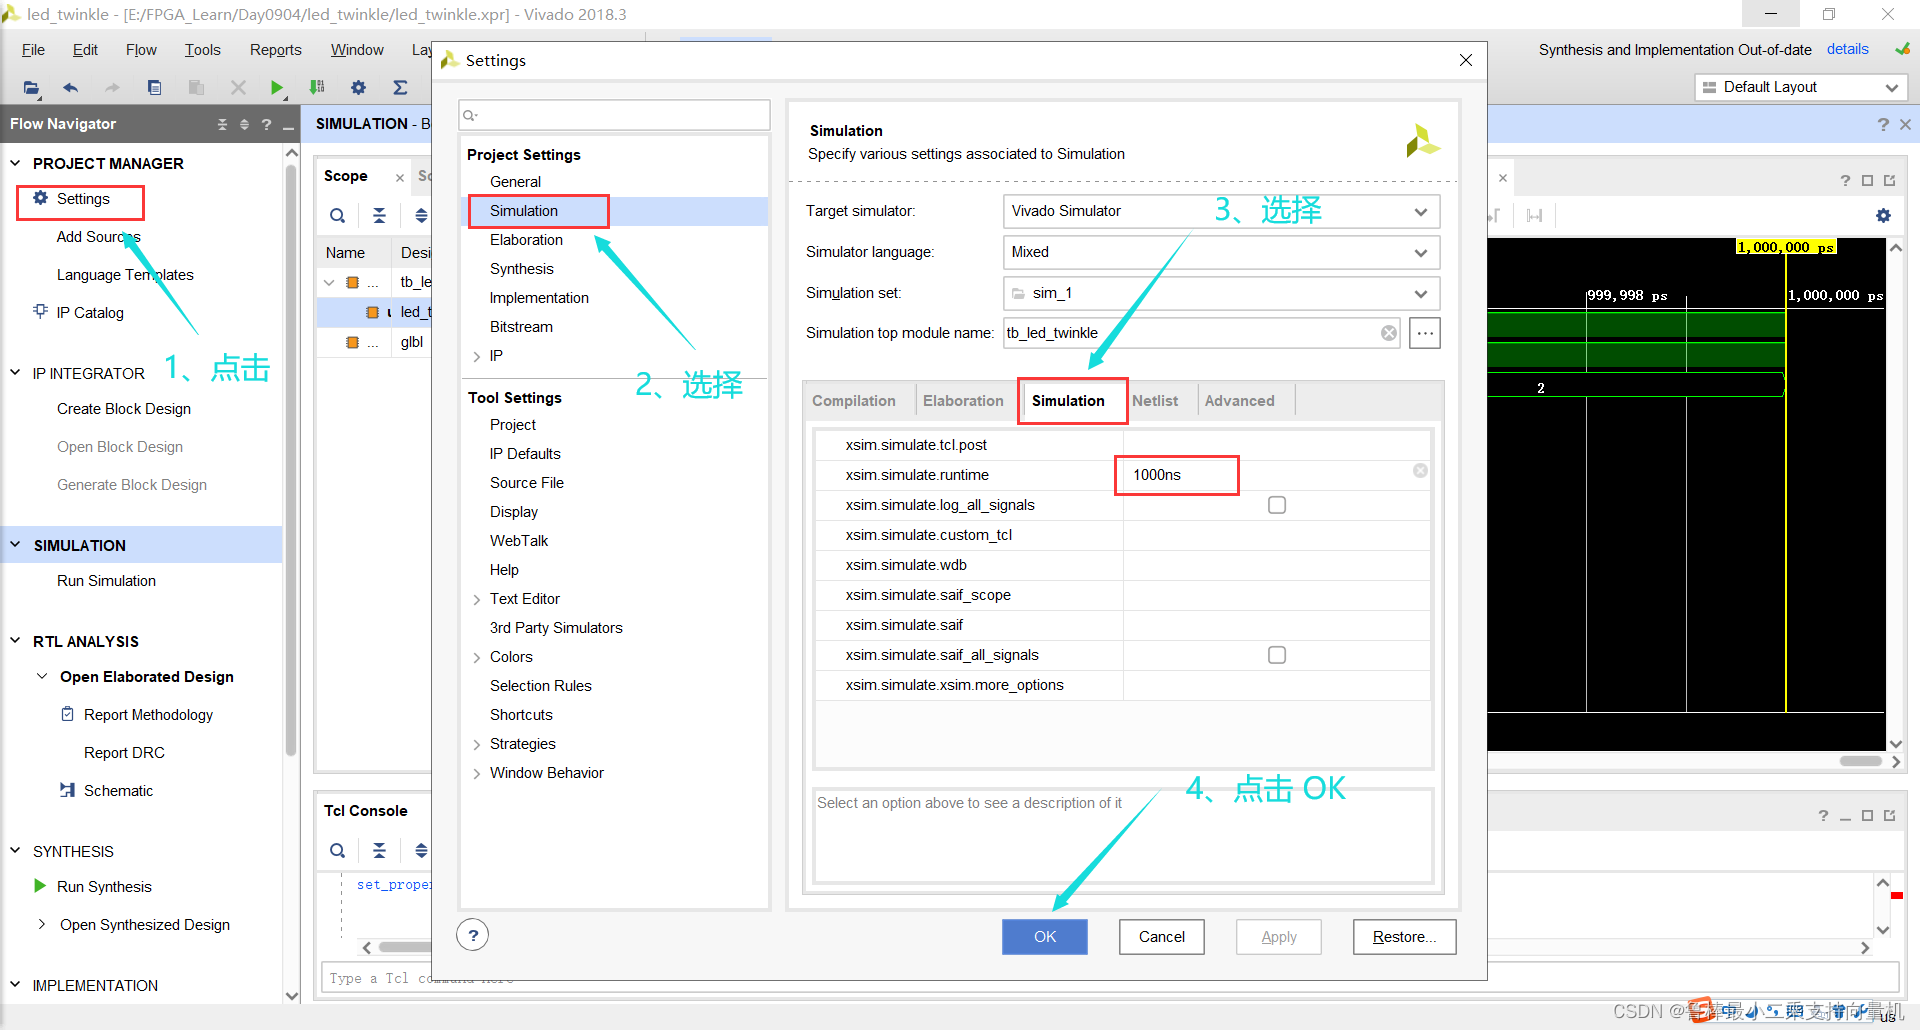Select Synthesis in Project Settings
Screen dimensions: 1920x1030
(521, 269)
